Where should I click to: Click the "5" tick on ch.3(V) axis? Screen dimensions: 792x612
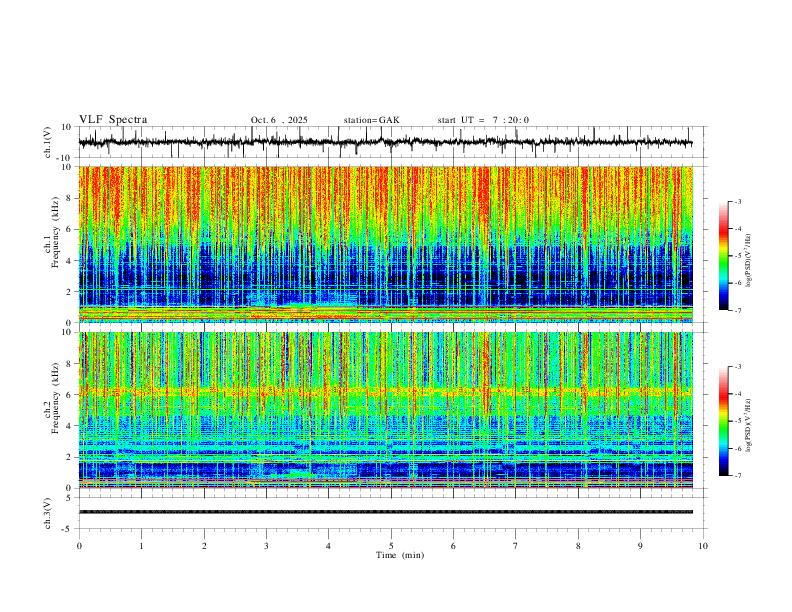pos(69,498)
